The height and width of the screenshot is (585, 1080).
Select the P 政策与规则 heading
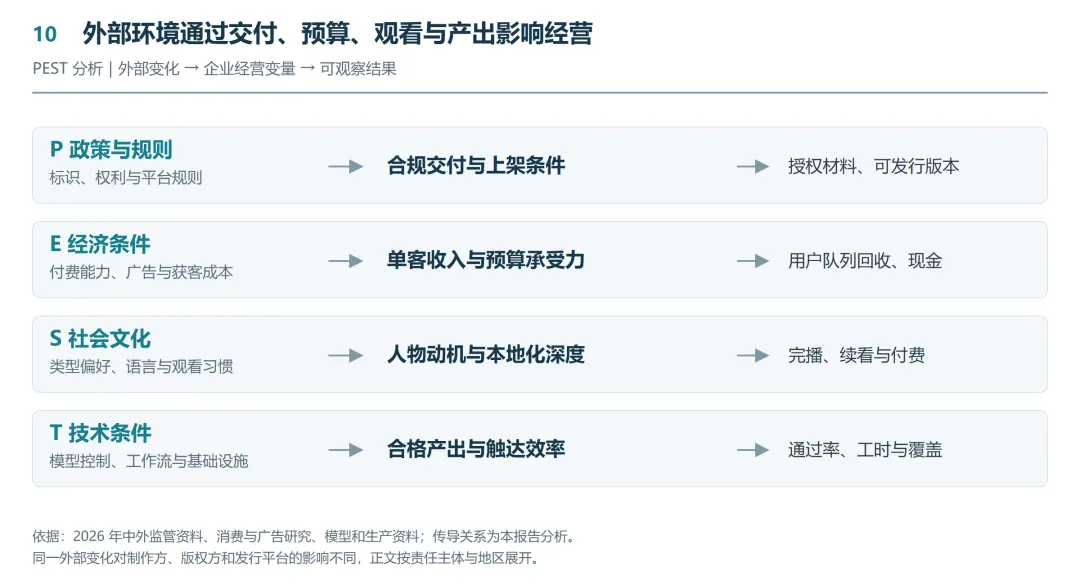point(111,150)
